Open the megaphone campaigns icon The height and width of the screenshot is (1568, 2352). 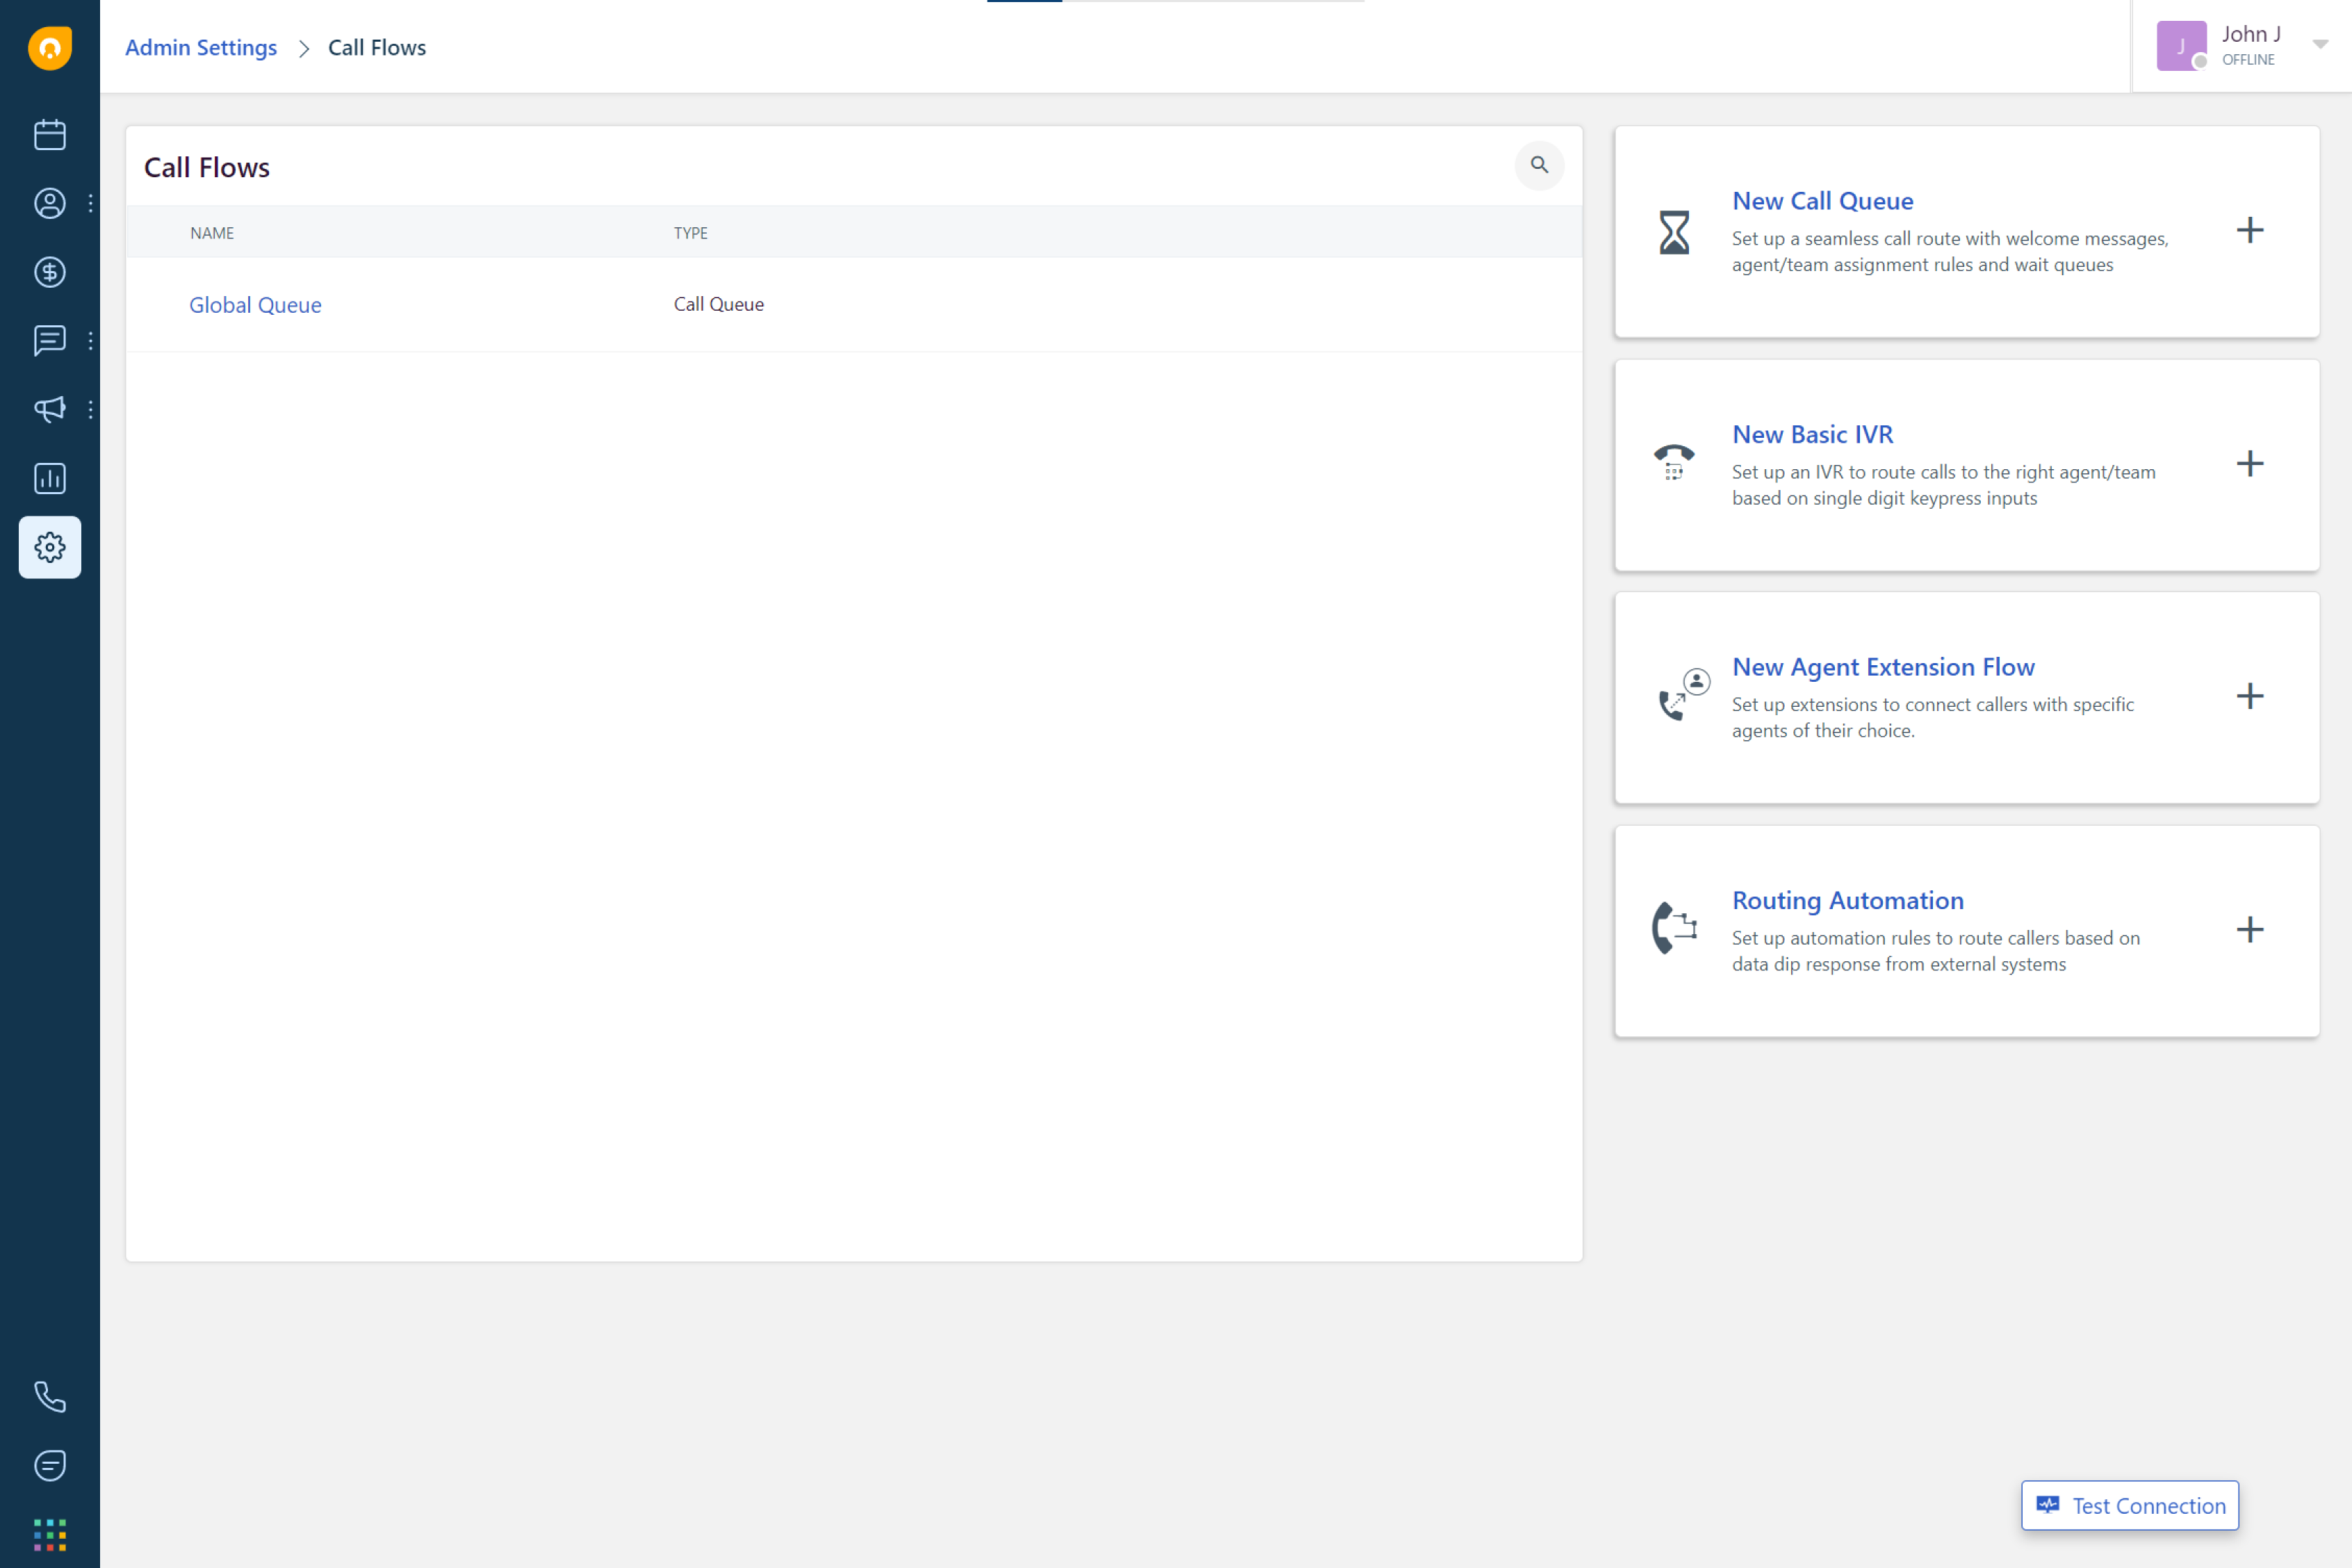point(50,409)
